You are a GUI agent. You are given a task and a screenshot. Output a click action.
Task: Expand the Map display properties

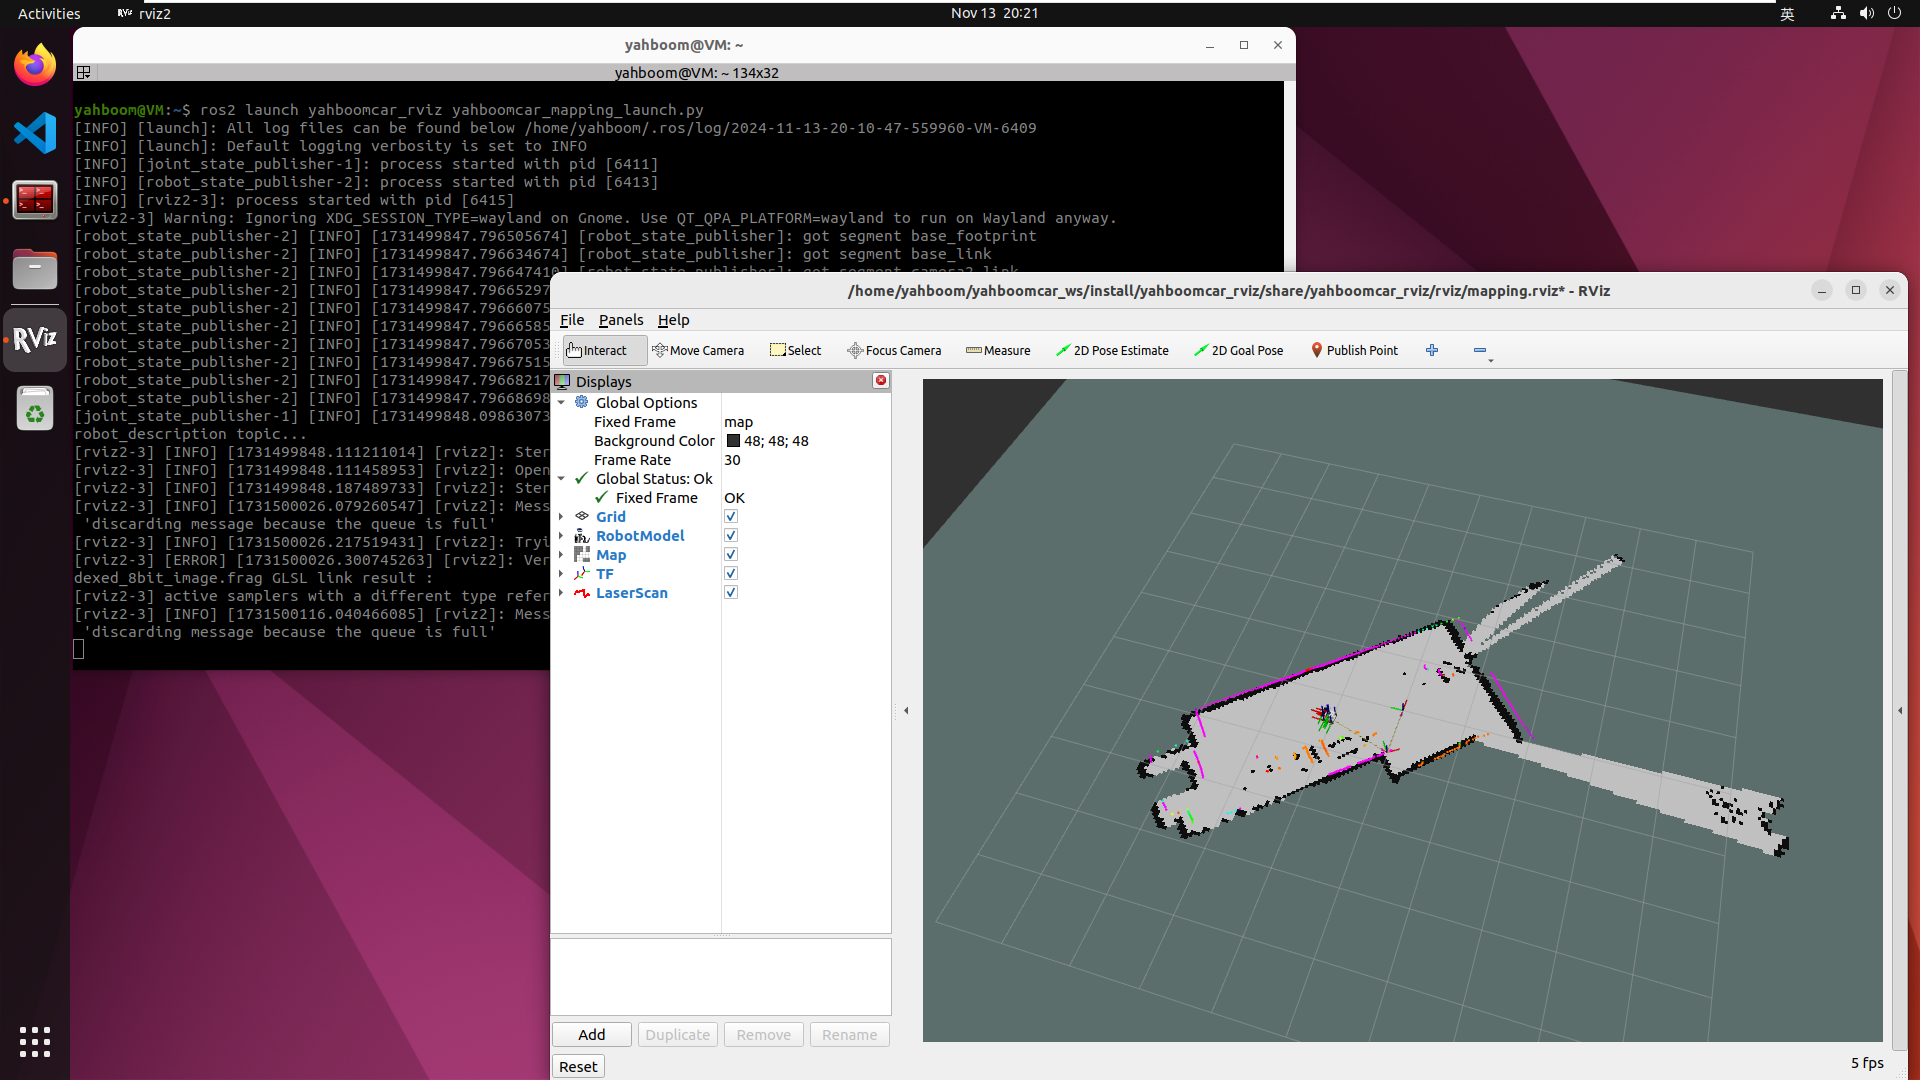(561, 554)
